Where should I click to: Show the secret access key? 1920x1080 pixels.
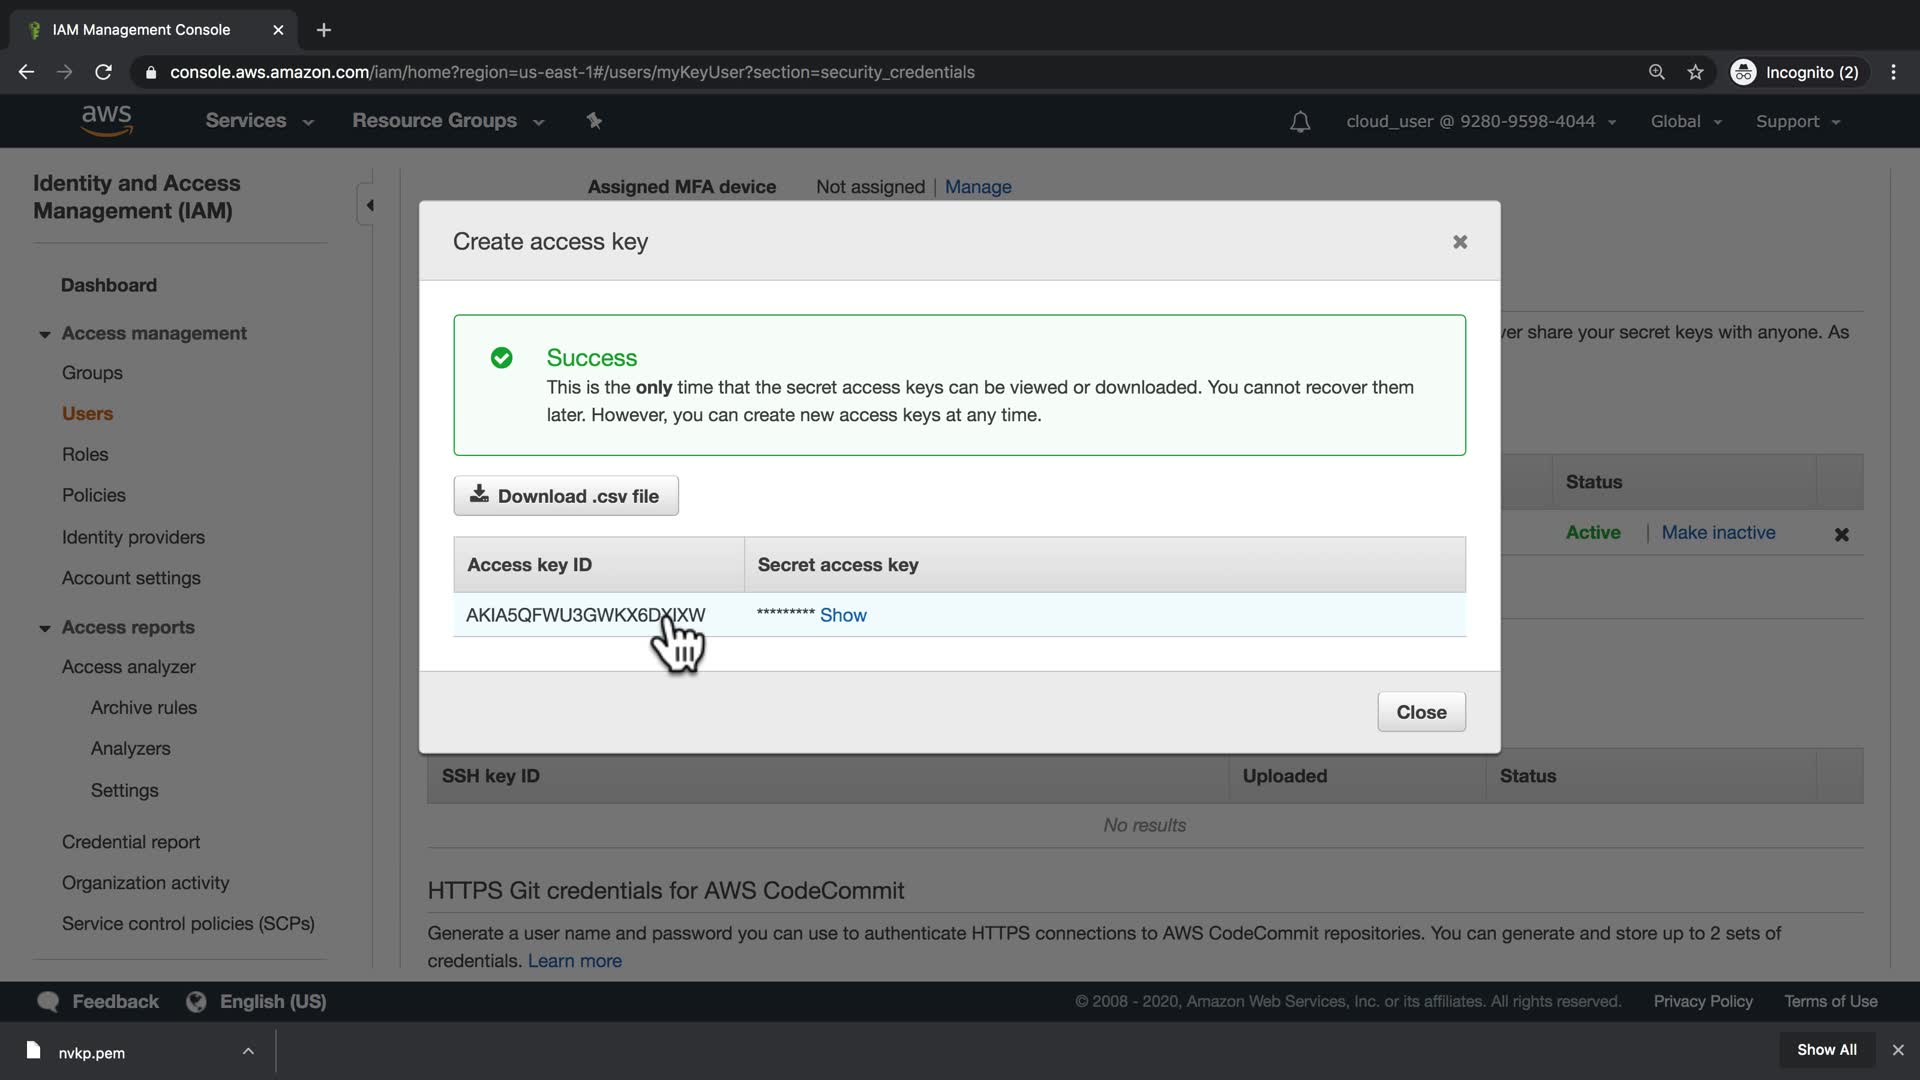pyautogui.click(x=842, y=615)
